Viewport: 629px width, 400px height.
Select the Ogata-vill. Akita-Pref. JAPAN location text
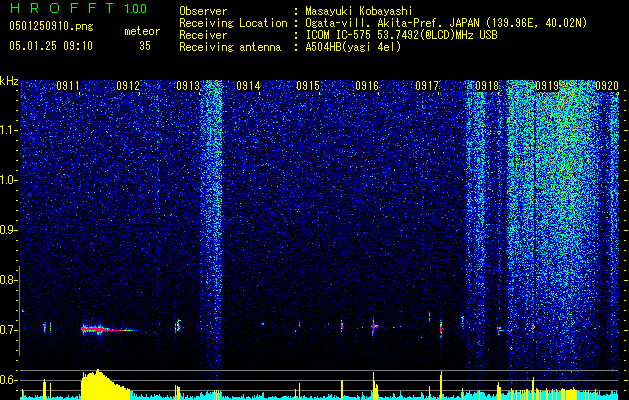coord(446,23)
